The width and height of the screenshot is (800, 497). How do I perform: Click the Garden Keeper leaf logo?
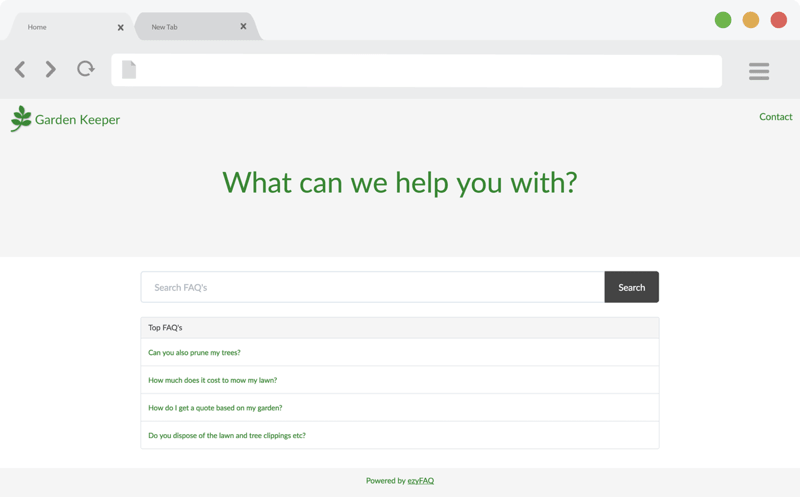coord(21,119)
